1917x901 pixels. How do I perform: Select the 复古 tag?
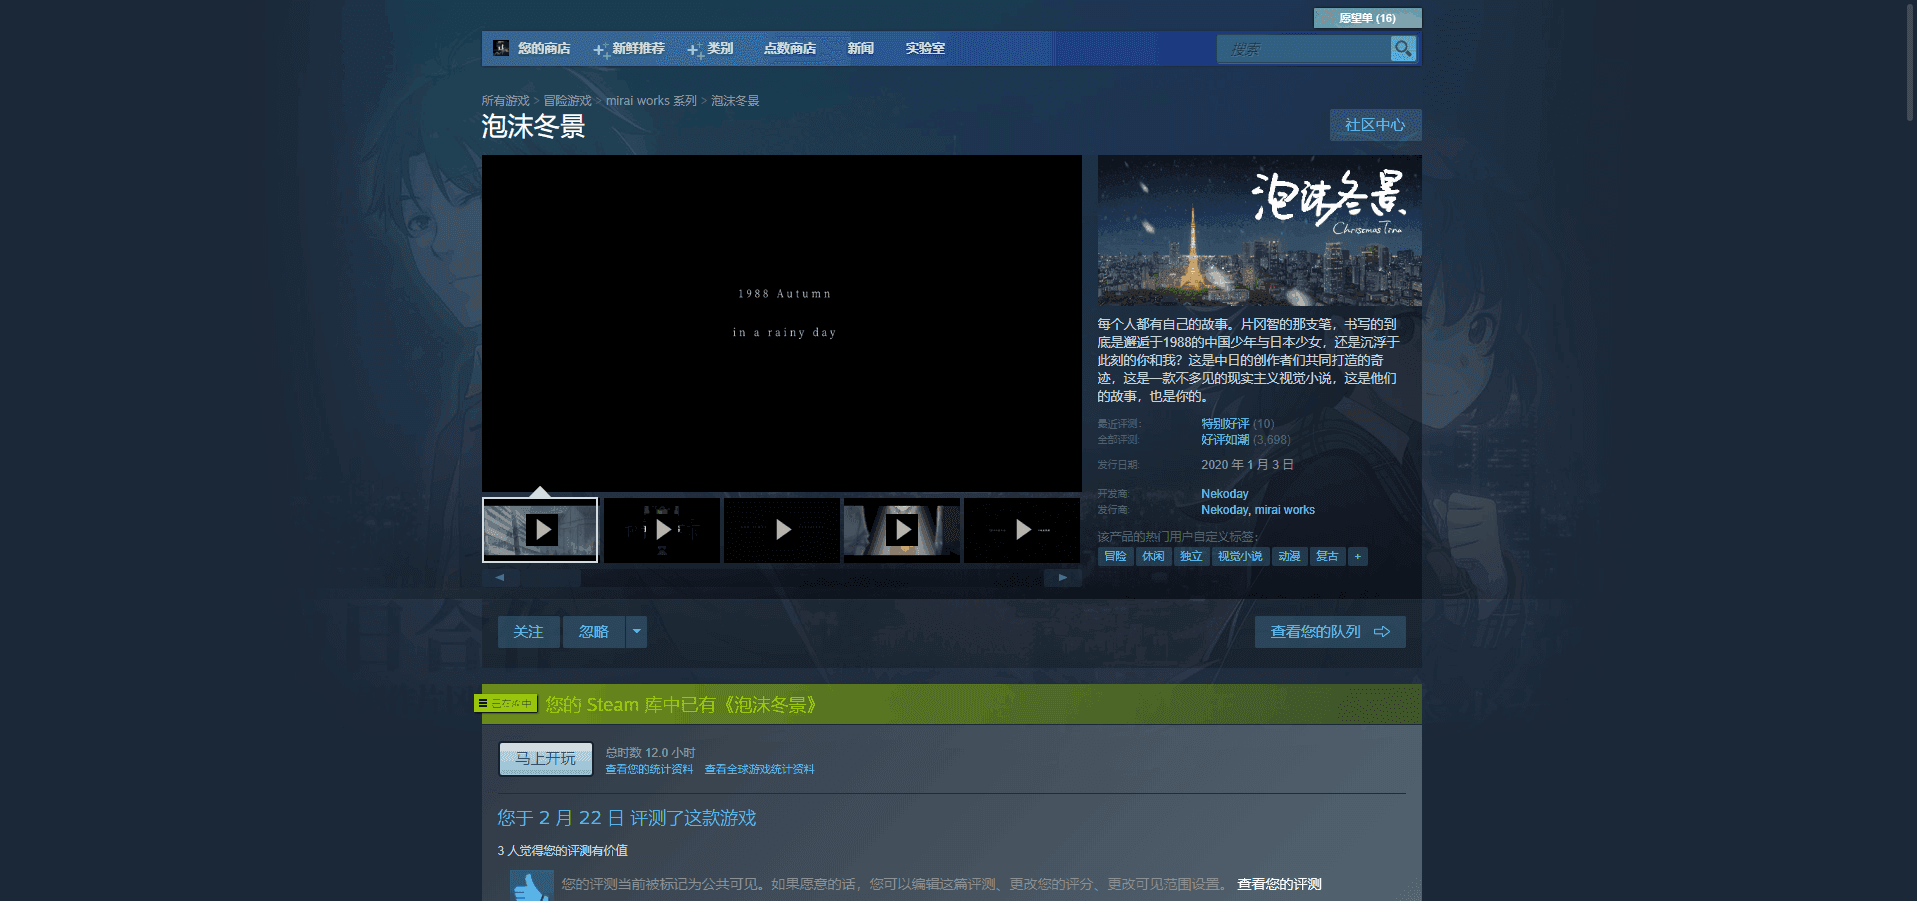pos(1327,556)
